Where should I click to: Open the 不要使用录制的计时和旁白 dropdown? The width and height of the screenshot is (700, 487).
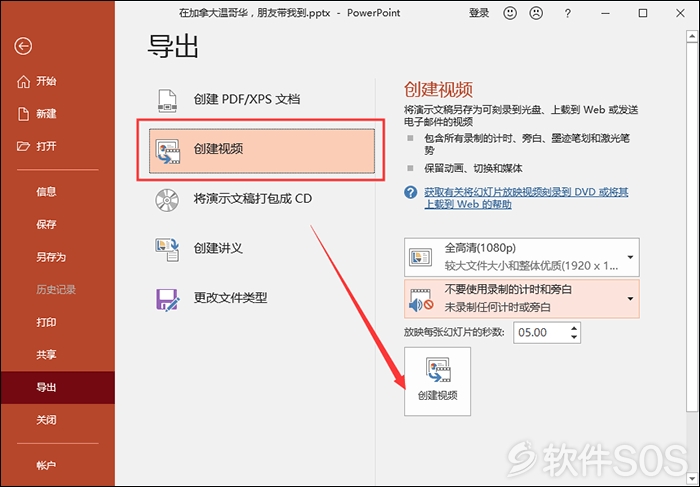[x=521, y=299]
